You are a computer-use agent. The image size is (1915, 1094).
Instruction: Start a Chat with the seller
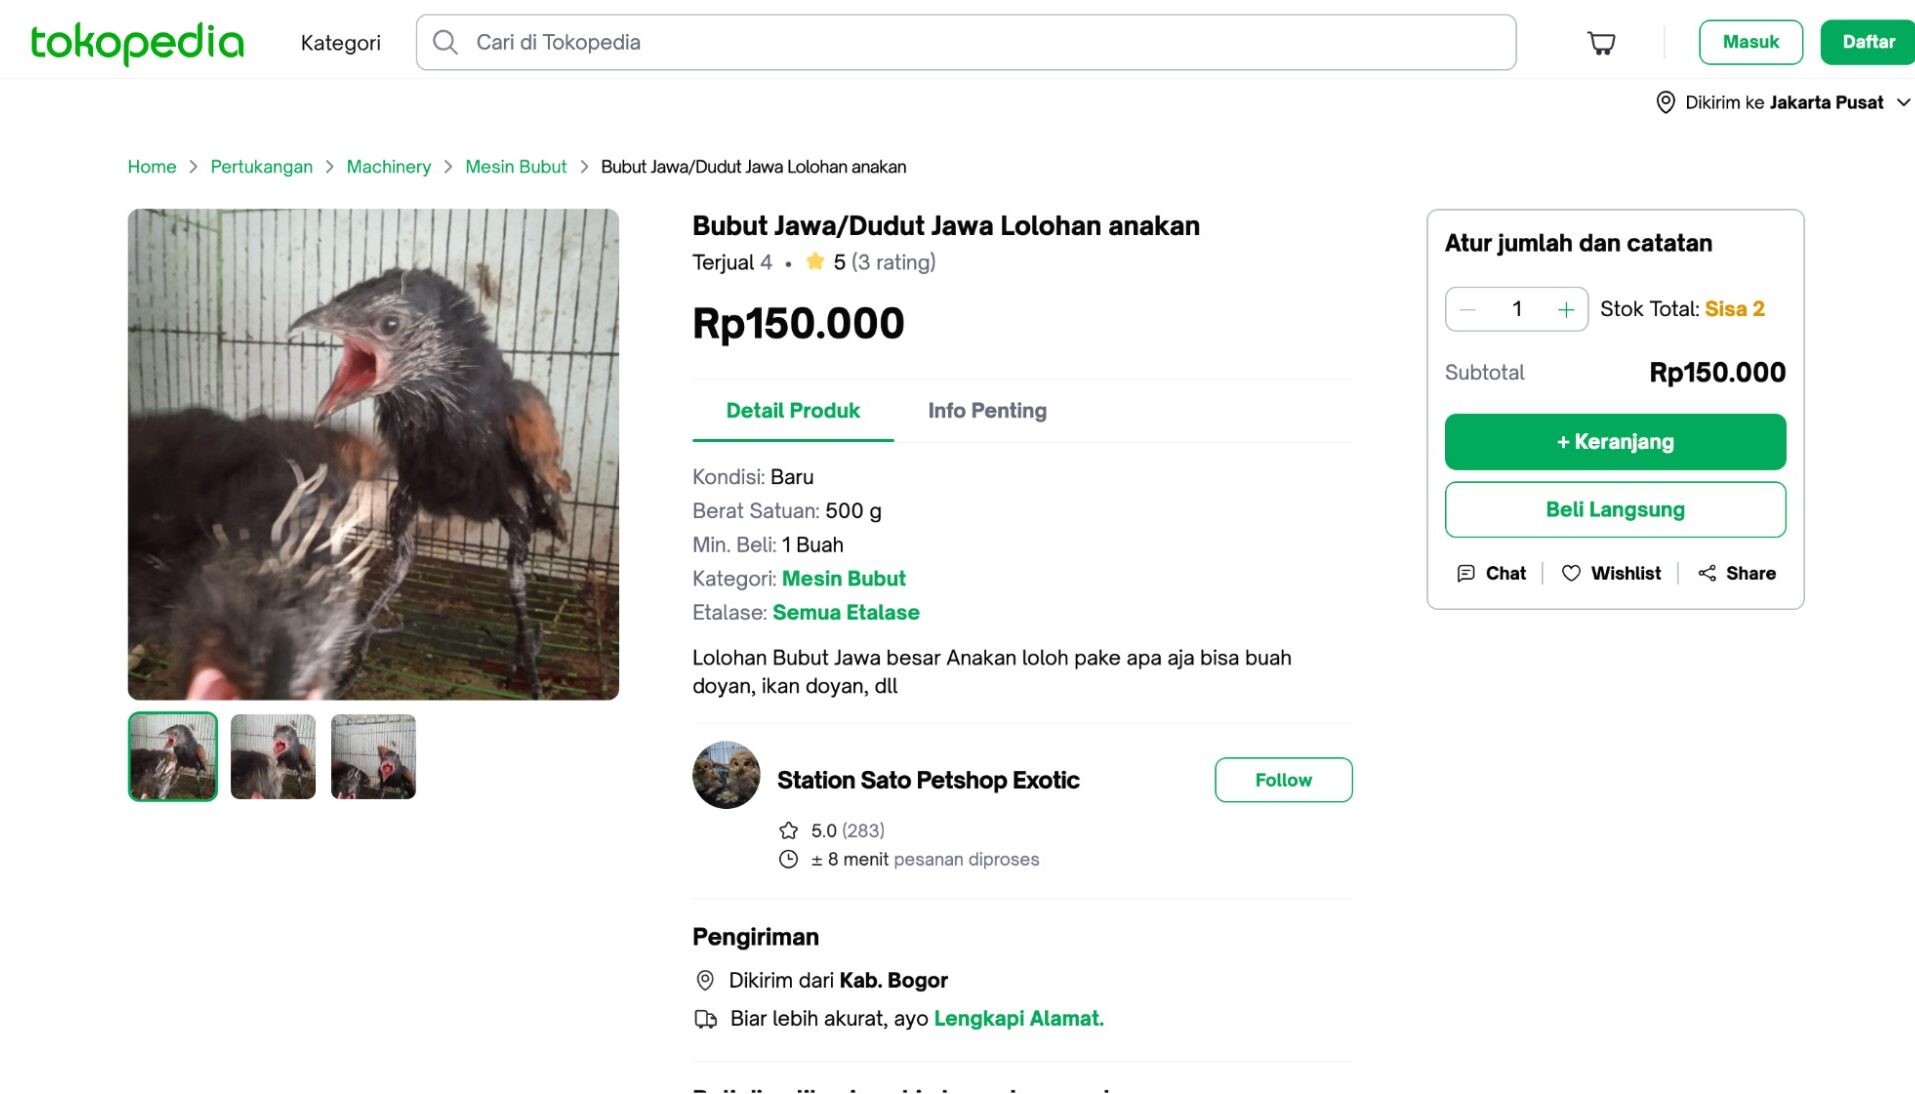coord(1491,573)
